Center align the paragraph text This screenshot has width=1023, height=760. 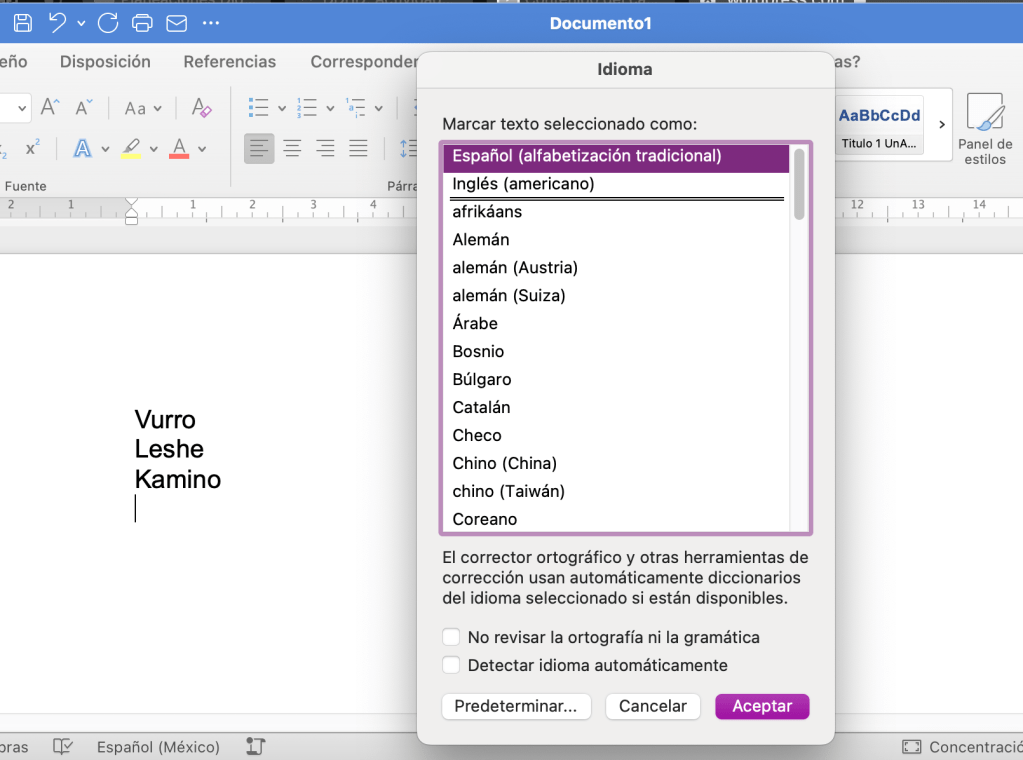coord(292,149)
